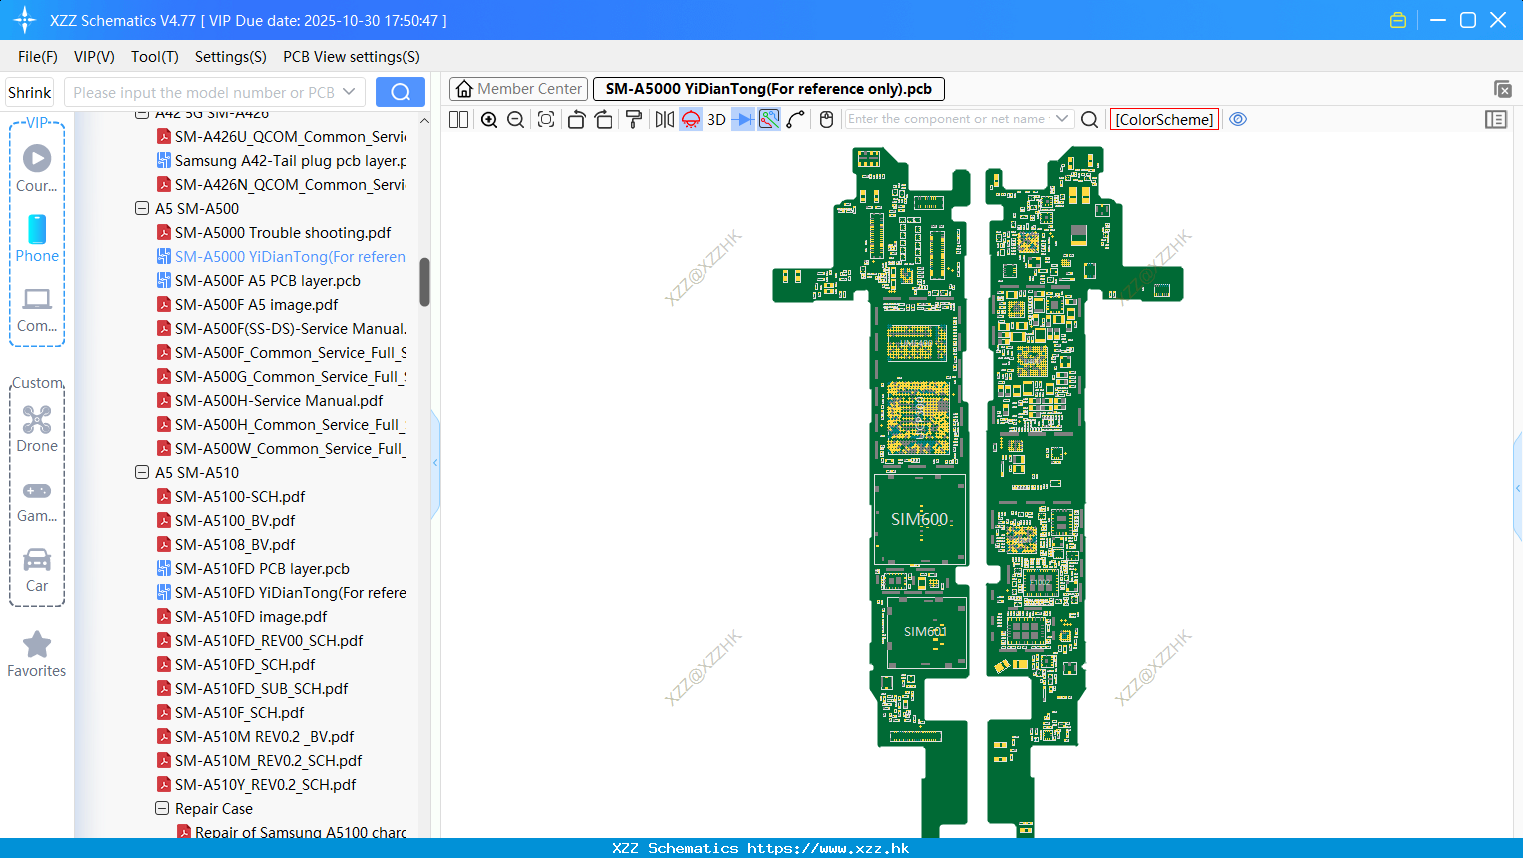Rotate board clockwise icon
Viewport: 1523px width, 858px height.
tap(604, 120)
